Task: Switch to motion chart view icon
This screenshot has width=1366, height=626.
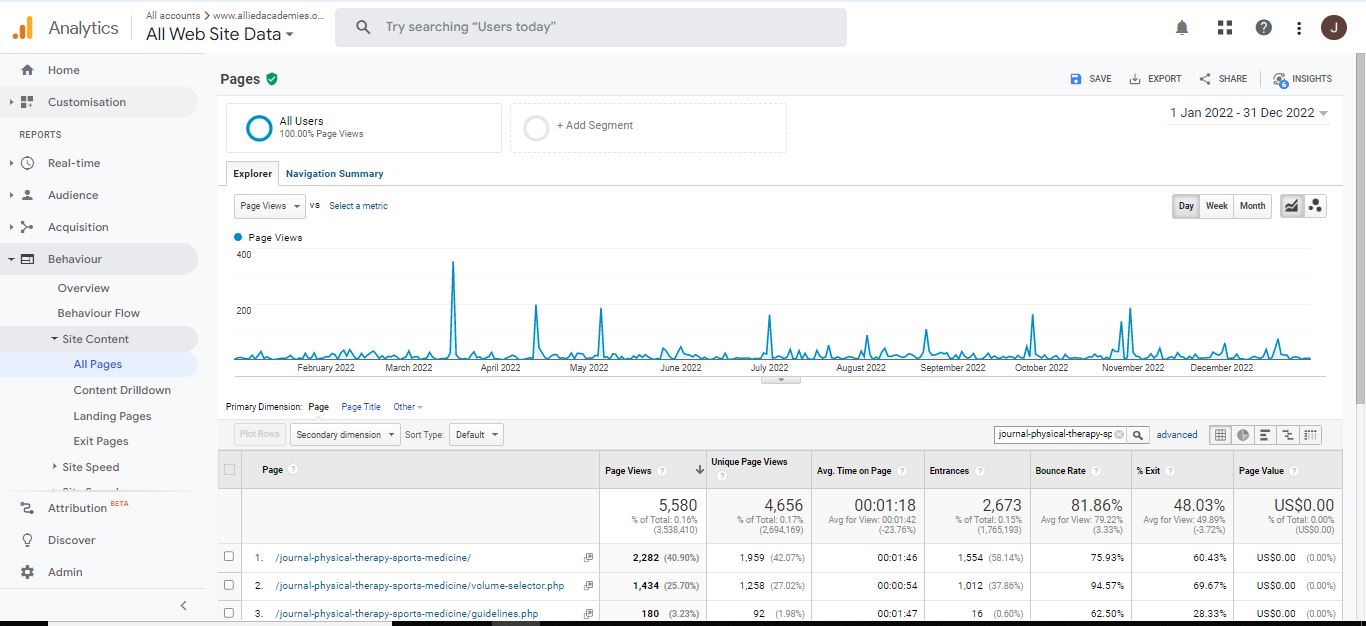Action: tap(1316, 206)
